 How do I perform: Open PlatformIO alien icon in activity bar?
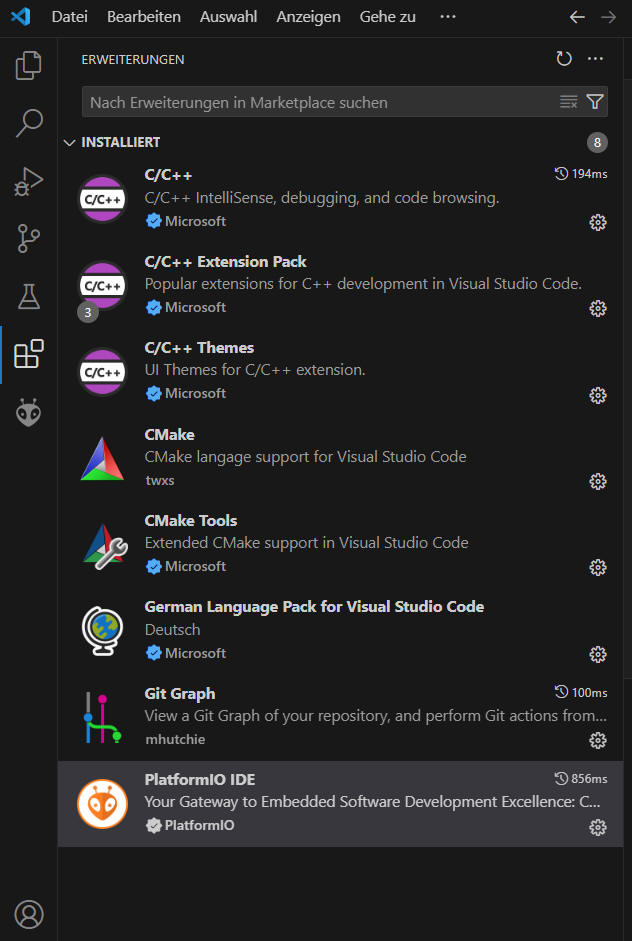tap(29, 412)
